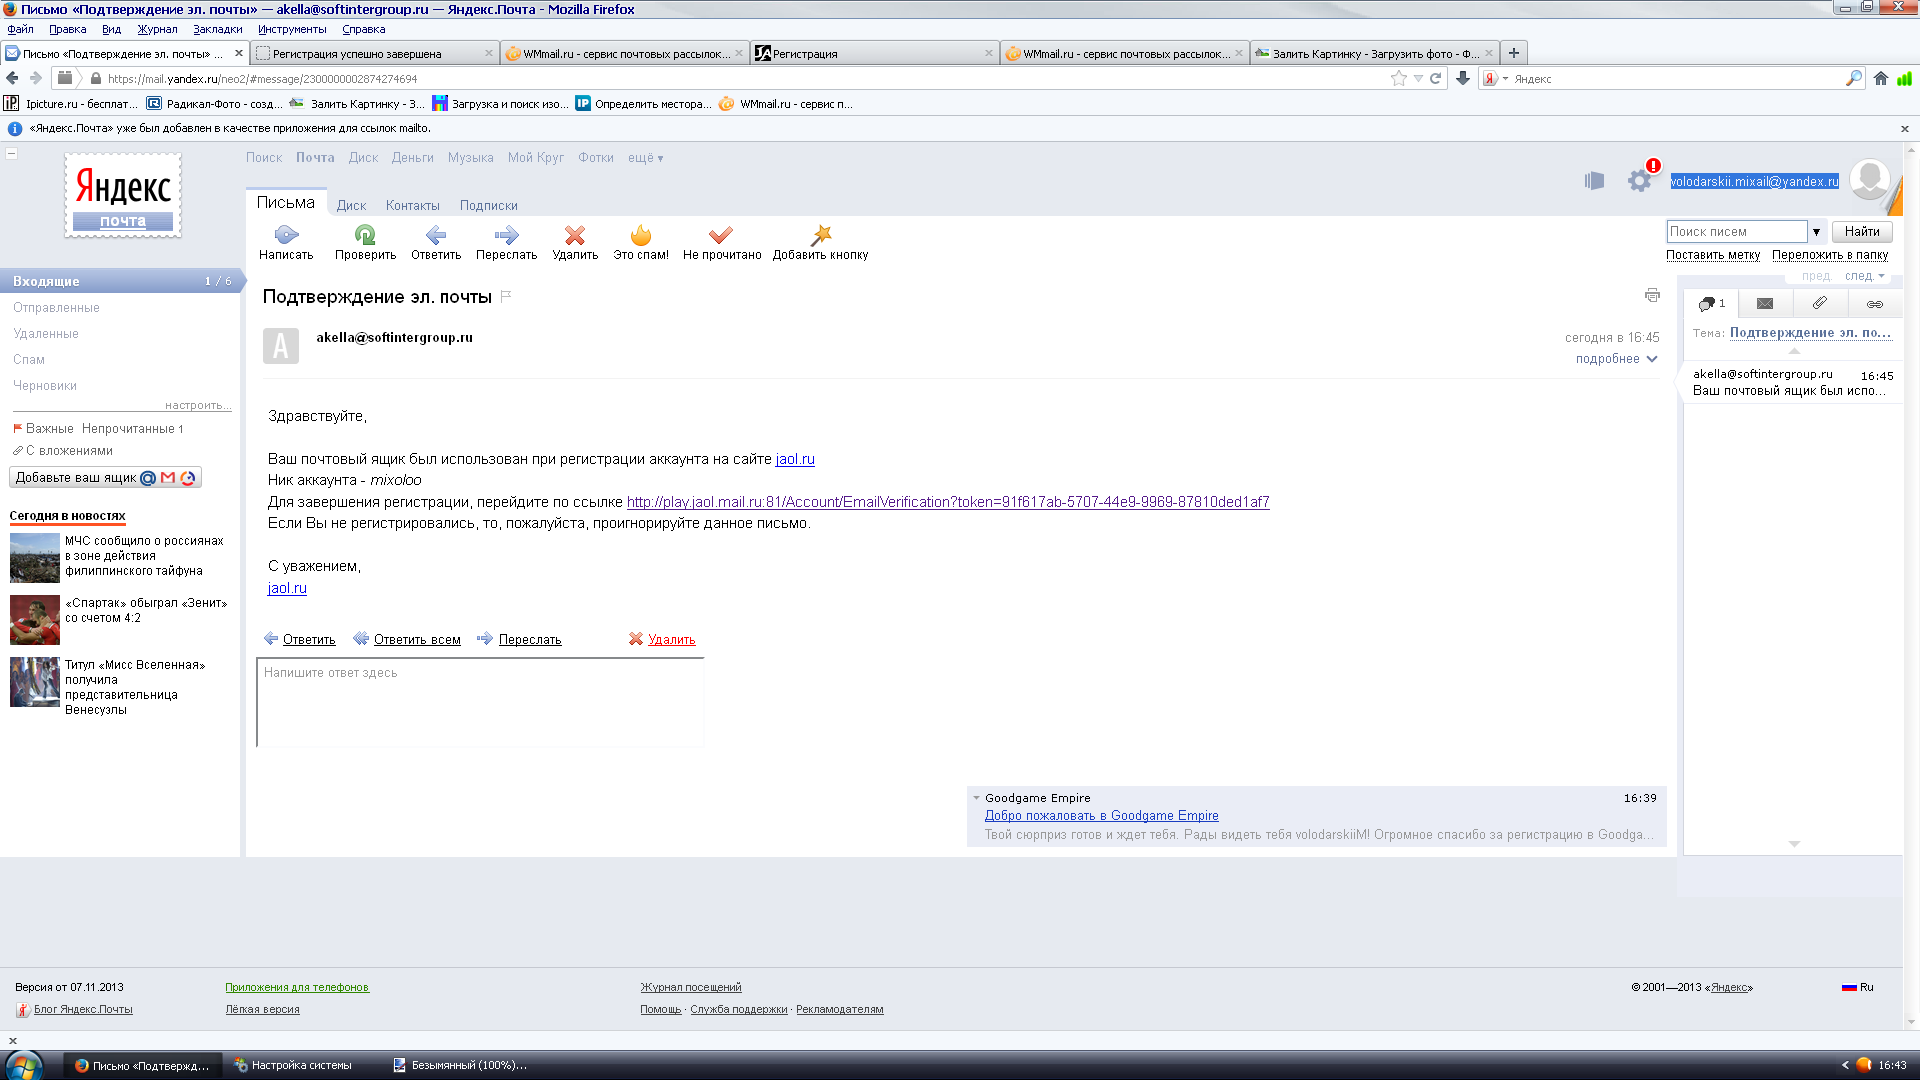1920x1080 pixels.
Task: Click the Написать compose mail icon
Action: click(x=286, y=235)
